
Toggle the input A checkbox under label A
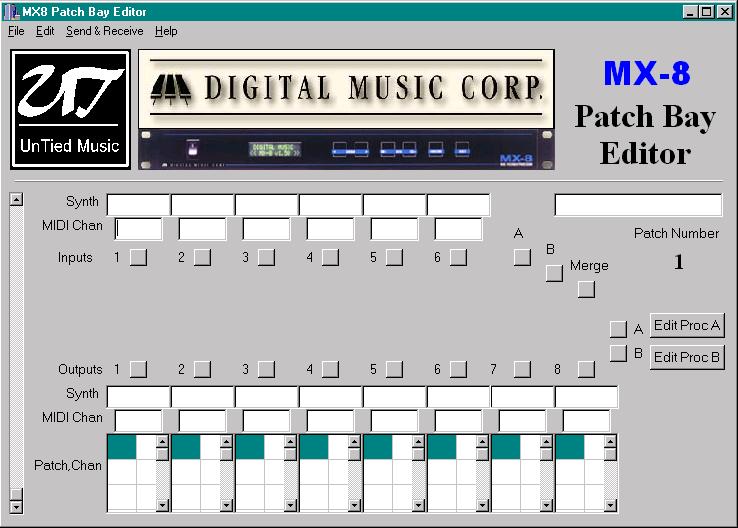pyautogui.click(x=522, y=257)
